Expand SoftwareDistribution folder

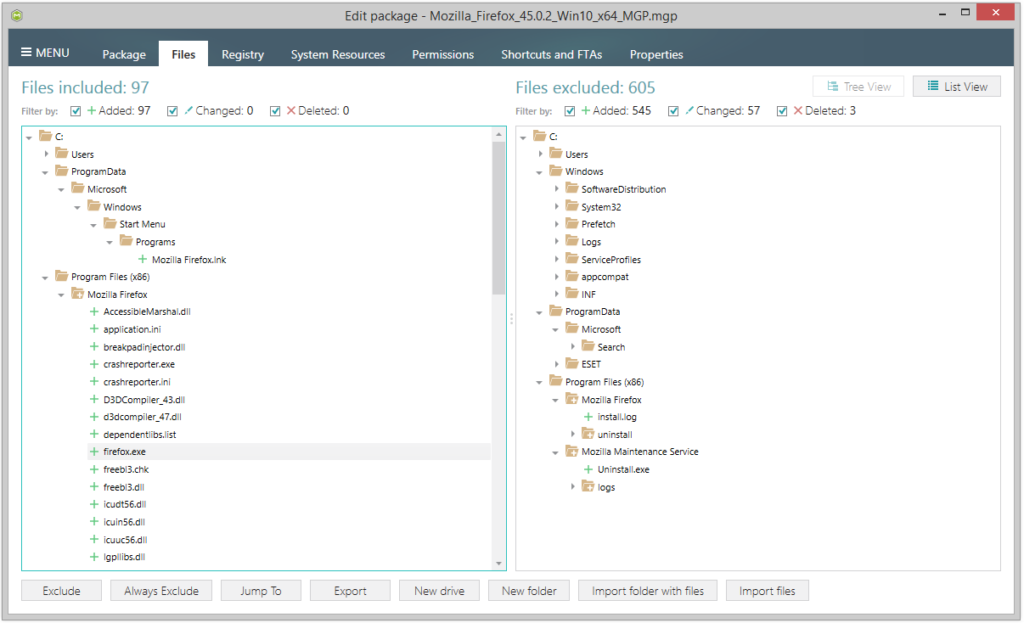(556, 189)
